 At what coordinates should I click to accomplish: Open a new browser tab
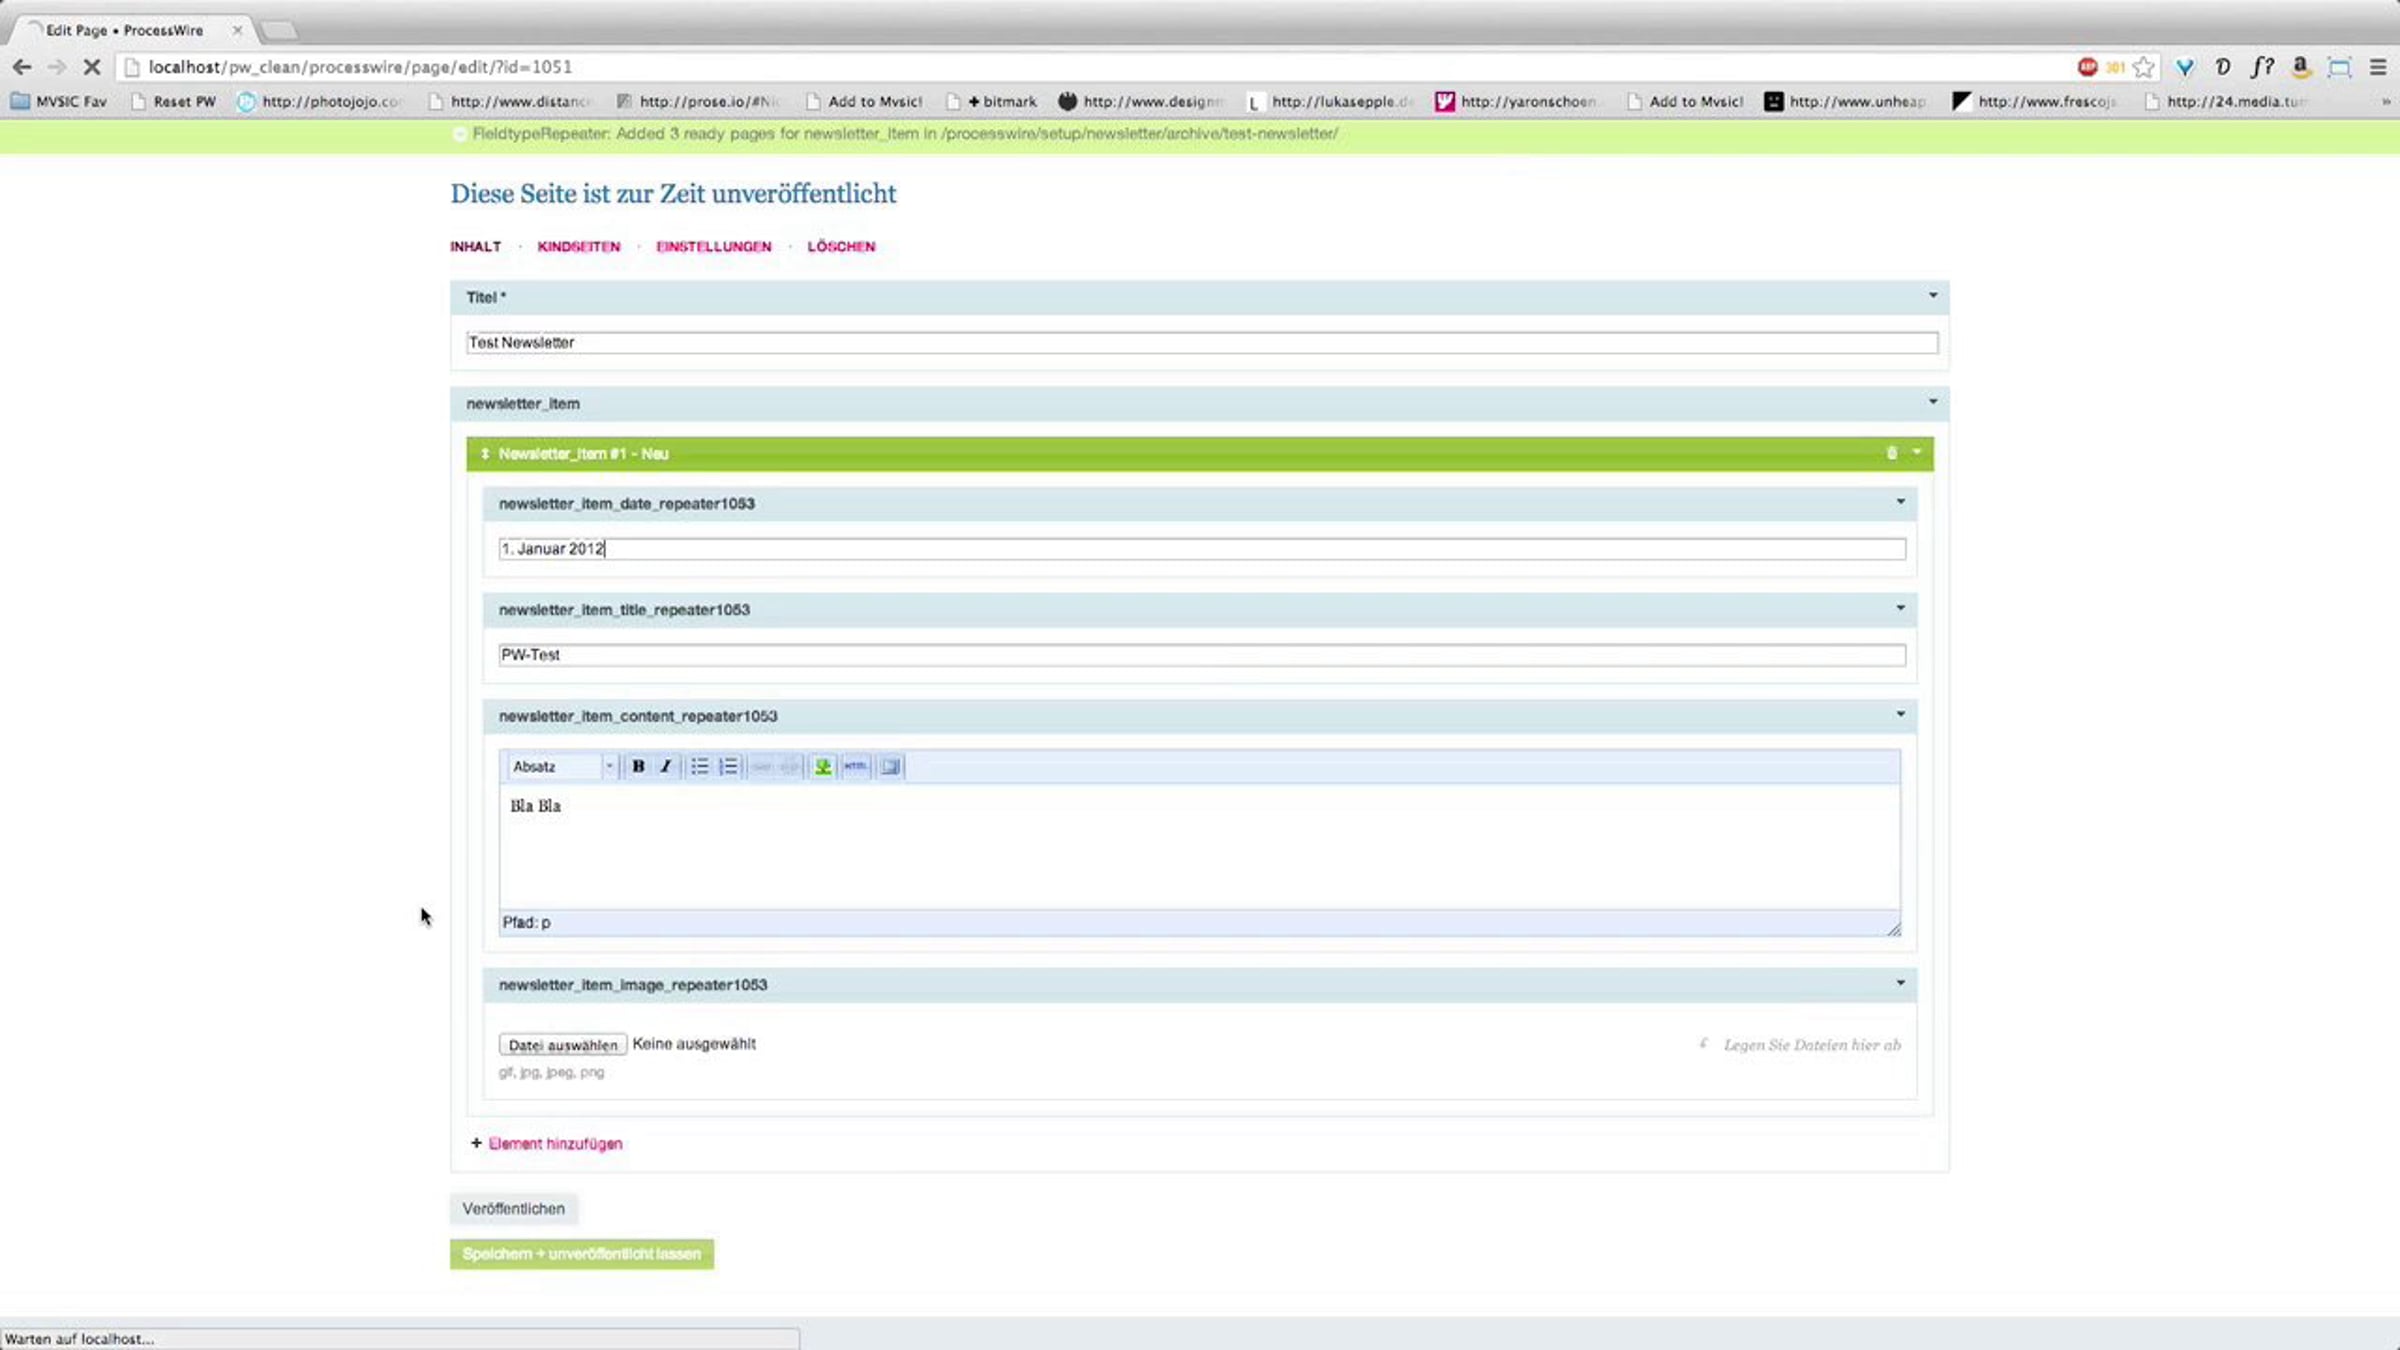(279, 31)
